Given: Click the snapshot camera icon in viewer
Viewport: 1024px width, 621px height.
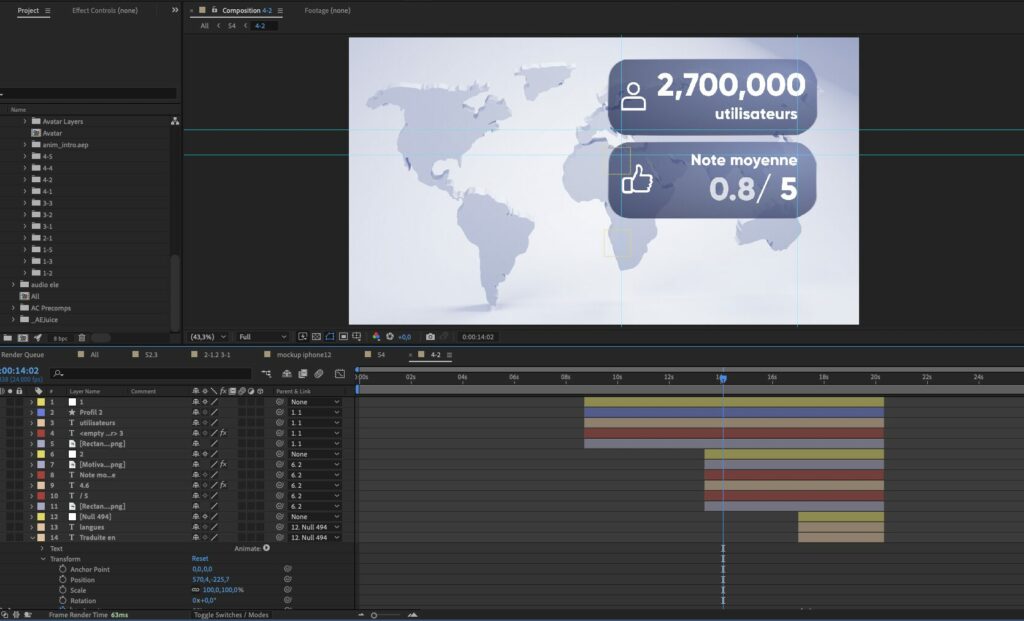Looking at the screenshot, I should click(430, 337).
